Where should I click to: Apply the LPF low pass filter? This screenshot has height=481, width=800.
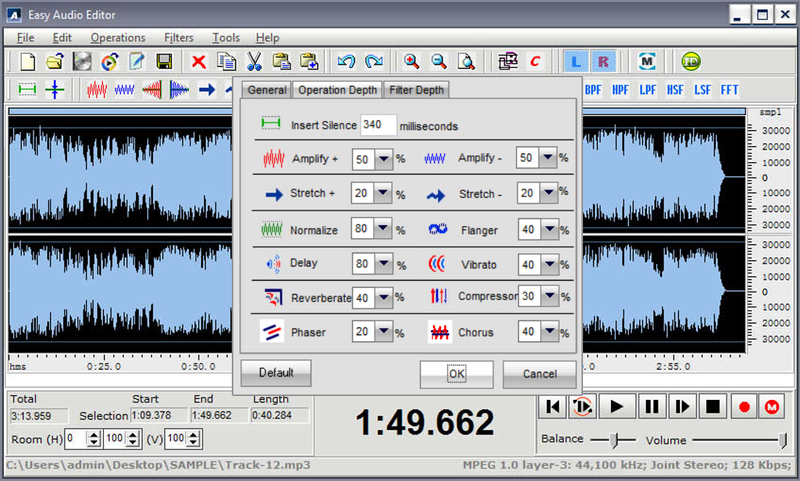647,90
